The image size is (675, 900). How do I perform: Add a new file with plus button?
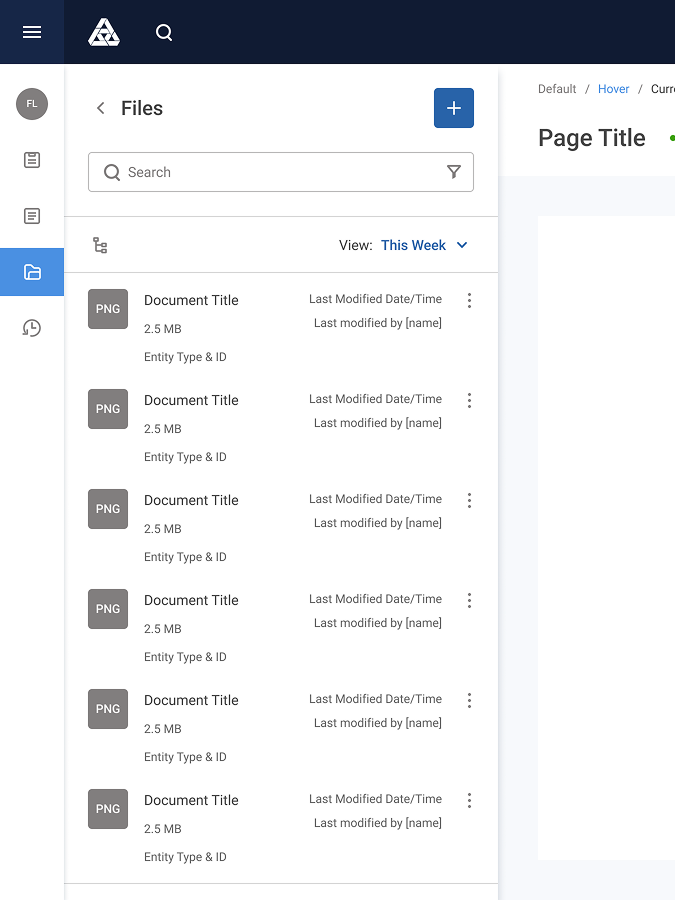coord(454,108)
